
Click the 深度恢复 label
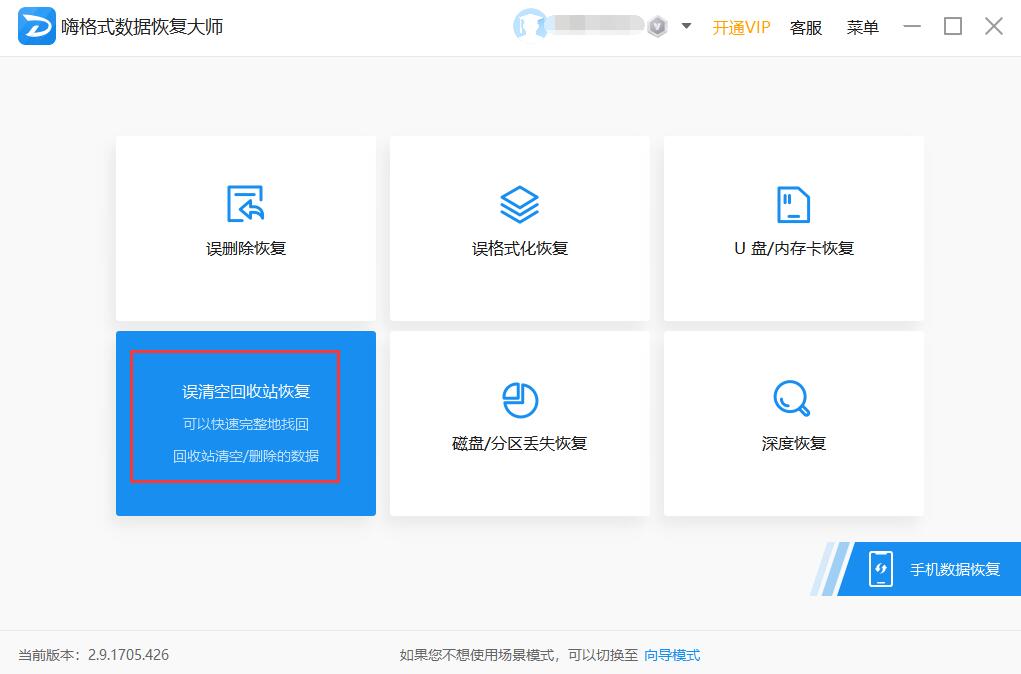pyautogui.click(x=794, y=443)
